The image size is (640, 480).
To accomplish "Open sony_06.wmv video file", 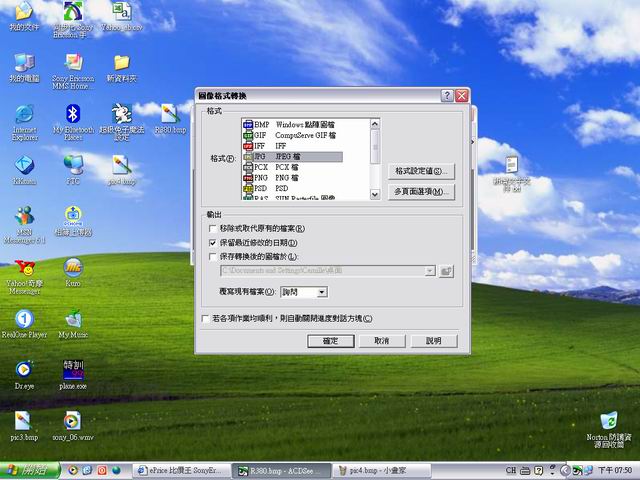I will pos(73,426).
